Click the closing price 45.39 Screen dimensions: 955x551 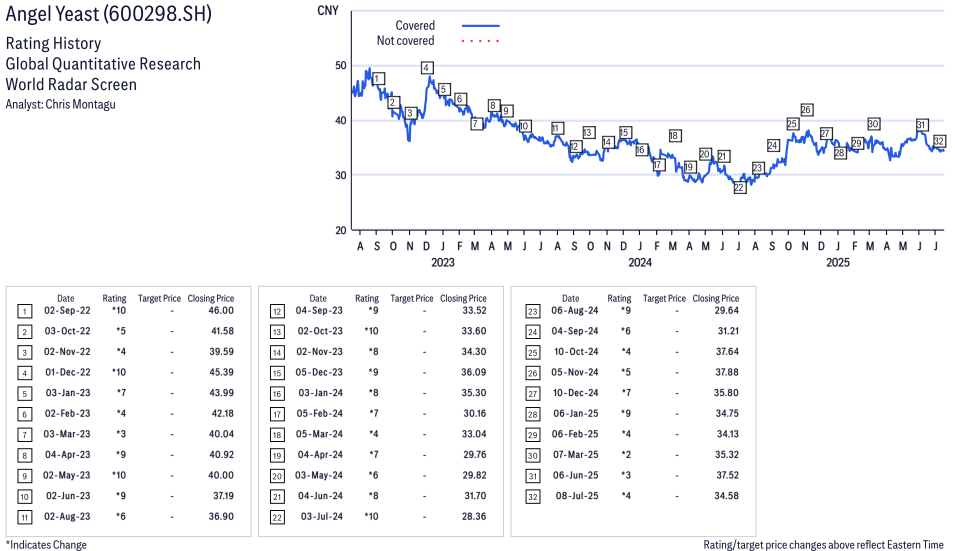coord(221,372)
